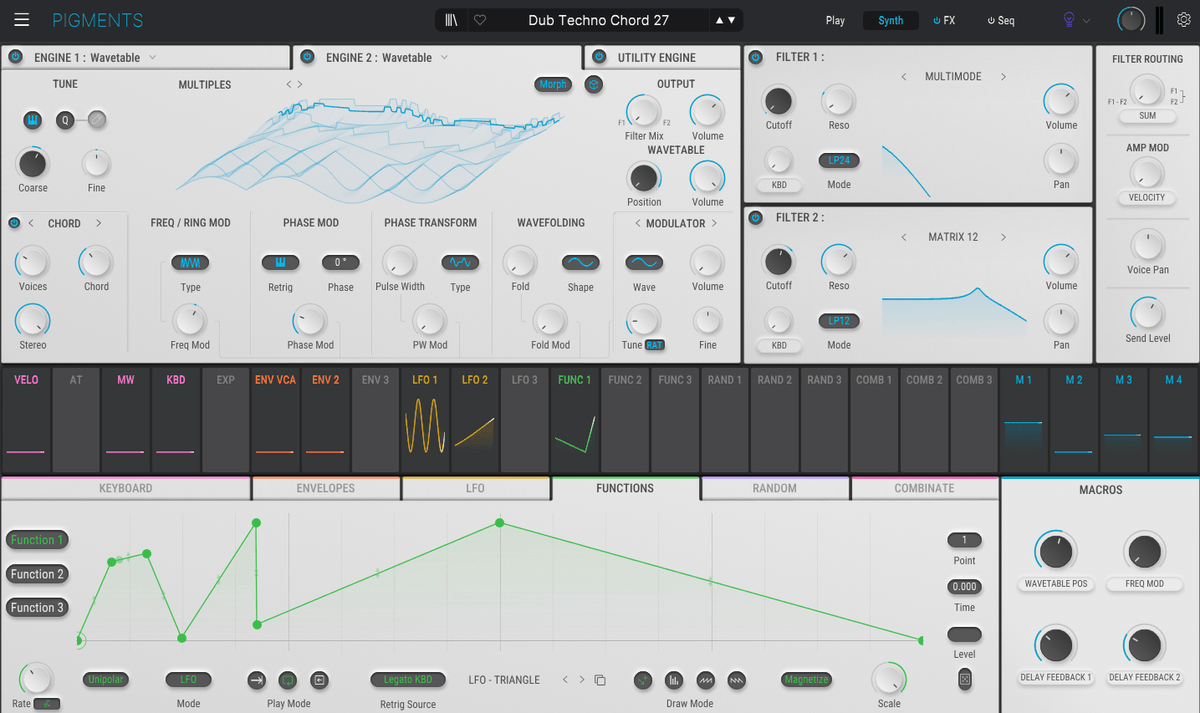Image resolution: width=1200 pixels, height=713 pixels.
Task: Toggle Filter 2 power button
Action: point(756,217)
